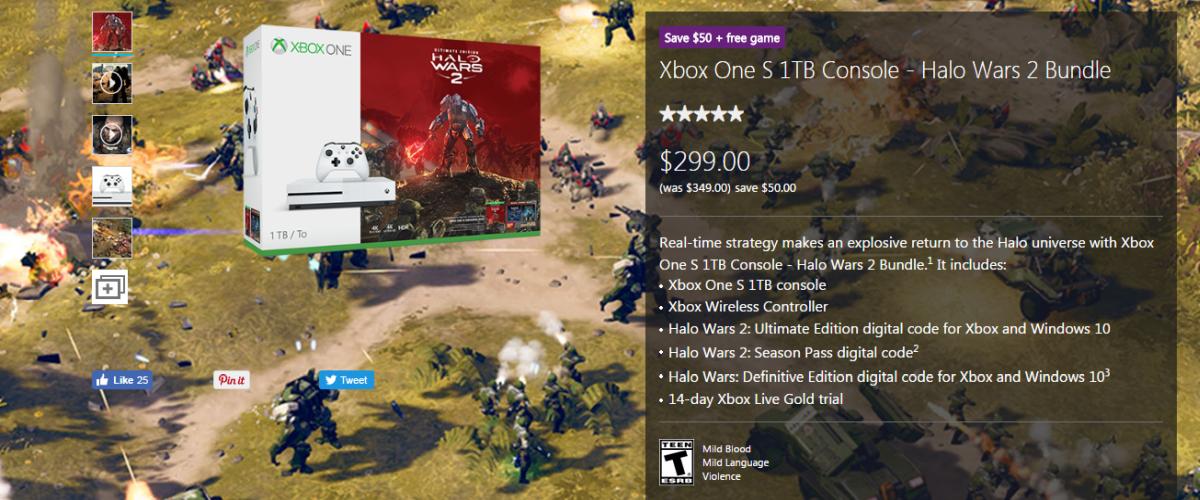
Task: Open footnote 1 after Halo Wars 2 Bundle
Action: (930, 258)
